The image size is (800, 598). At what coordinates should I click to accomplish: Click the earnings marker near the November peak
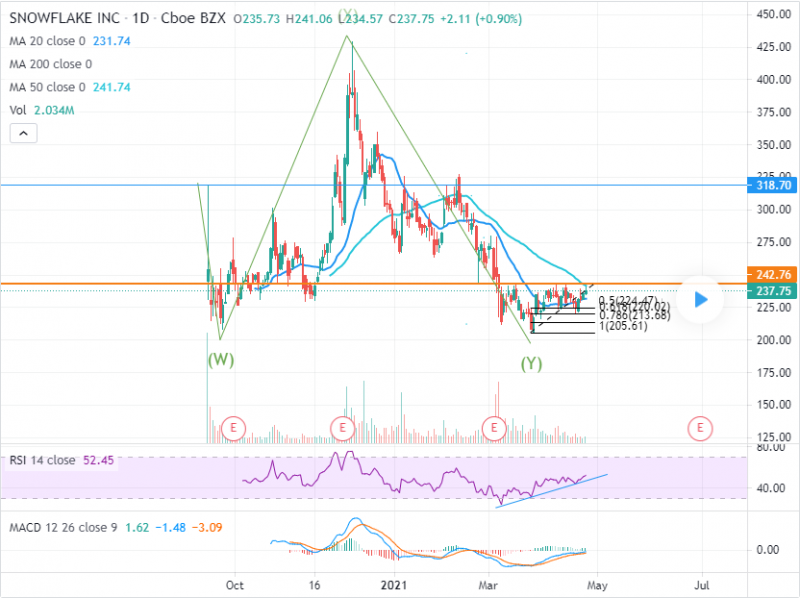[343, 428]
